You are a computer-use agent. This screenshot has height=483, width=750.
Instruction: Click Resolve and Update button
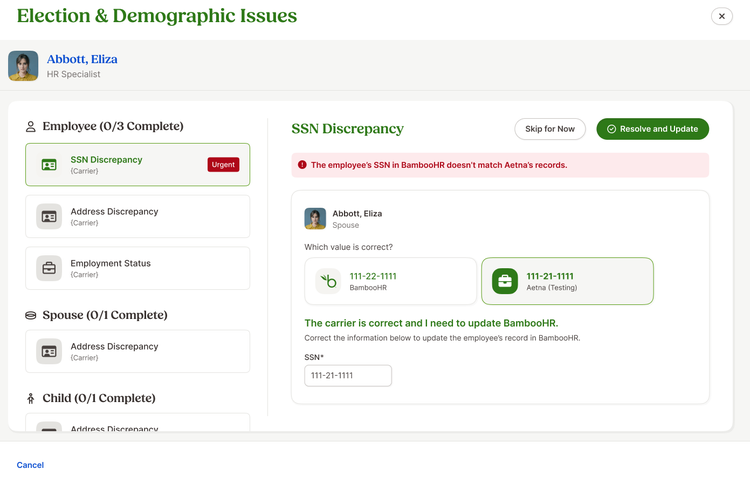tap(652, 129)
